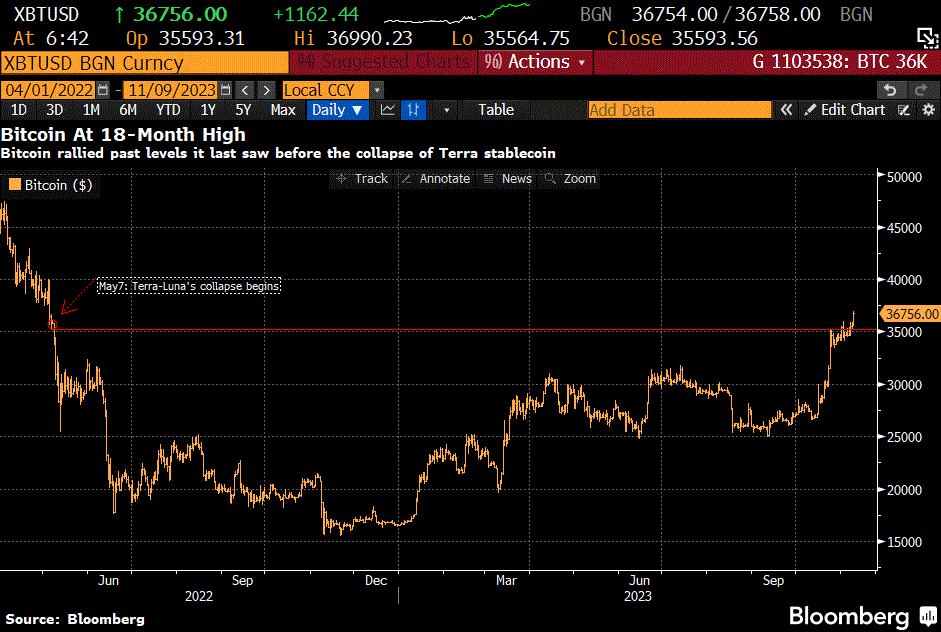Image resolution: width=941 pixels, height=632 pixels.
Task: Switch to line chart type icon
Action: 388,110
